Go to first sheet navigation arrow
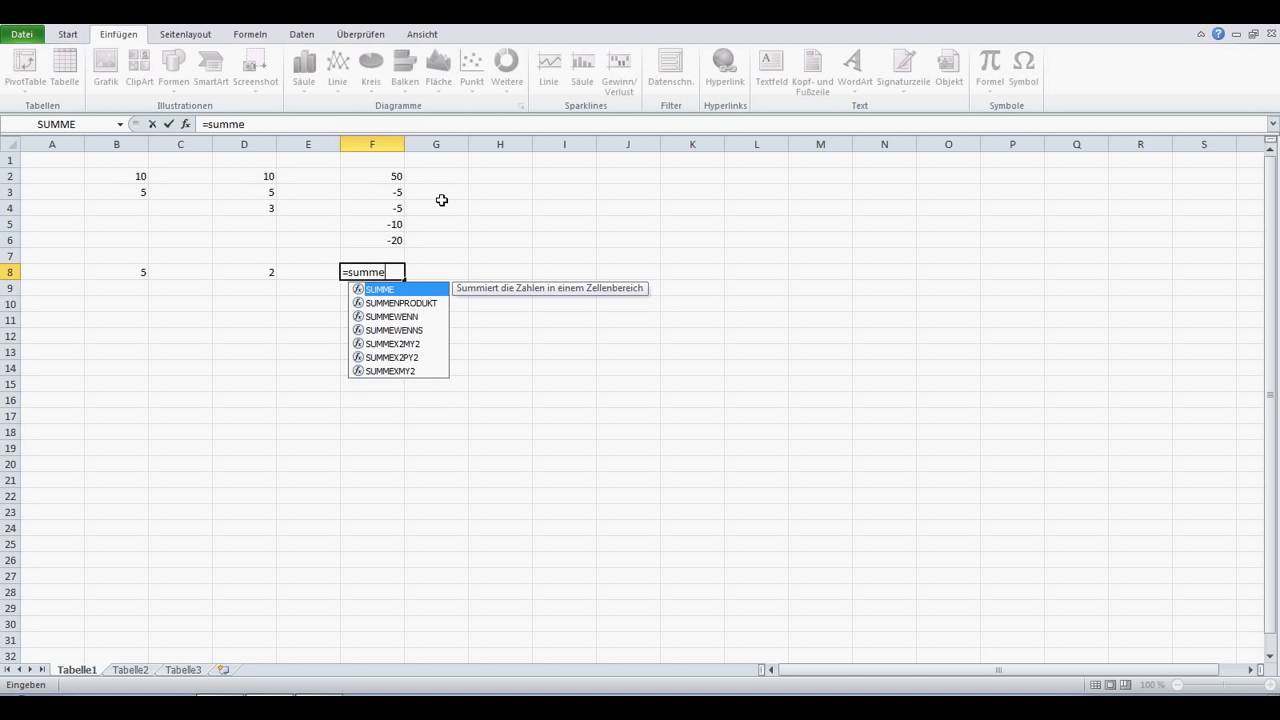 pos(7,670)
